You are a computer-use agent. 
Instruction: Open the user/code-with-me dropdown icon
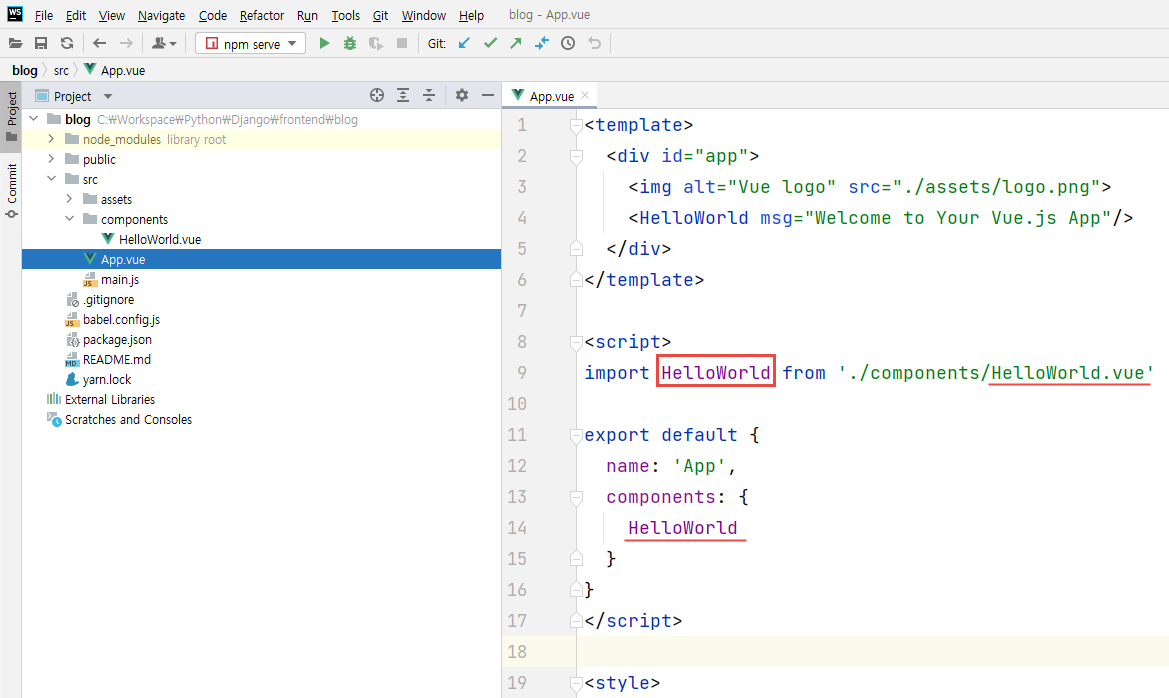point(164,43)
